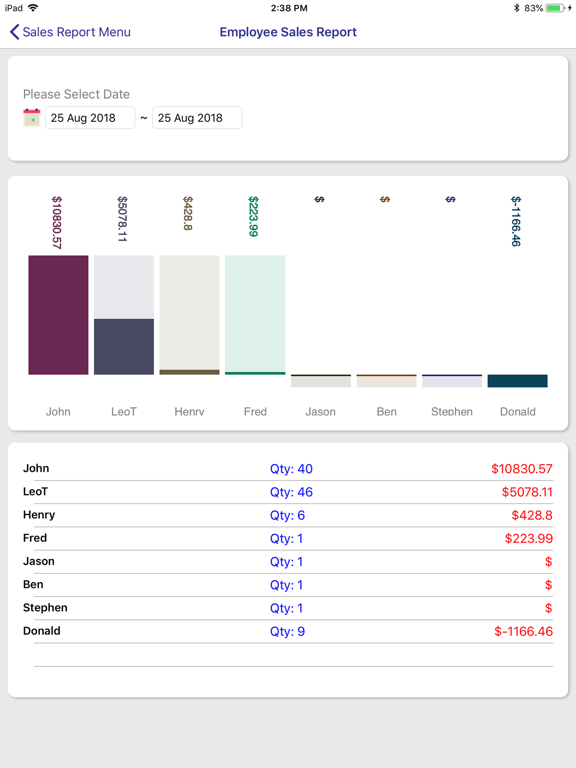This screenshot has width=576, height=768.
Task: Select Stephen's row in the list
Action: (288, 608)
